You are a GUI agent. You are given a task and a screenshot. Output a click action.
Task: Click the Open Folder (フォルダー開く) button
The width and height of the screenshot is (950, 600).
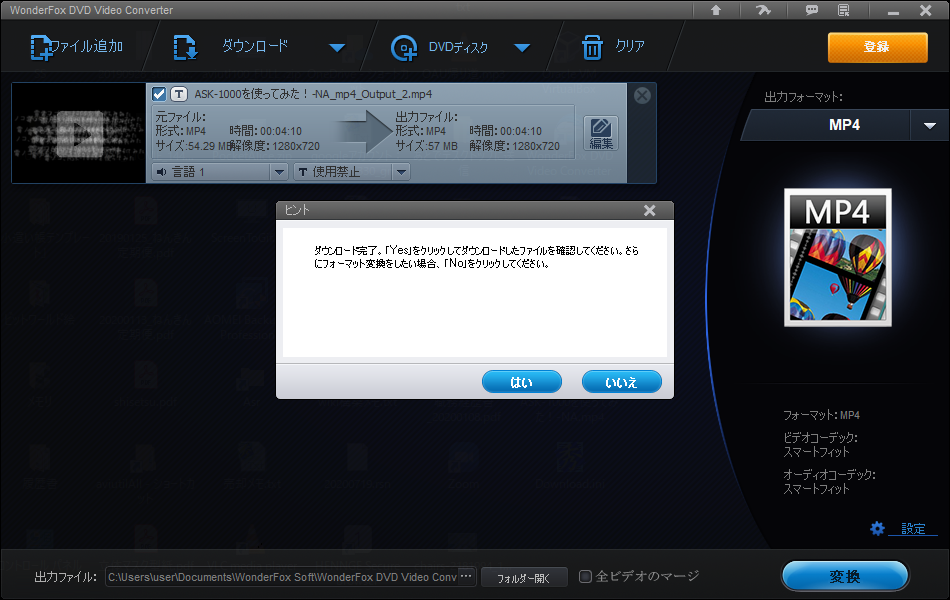524,578
